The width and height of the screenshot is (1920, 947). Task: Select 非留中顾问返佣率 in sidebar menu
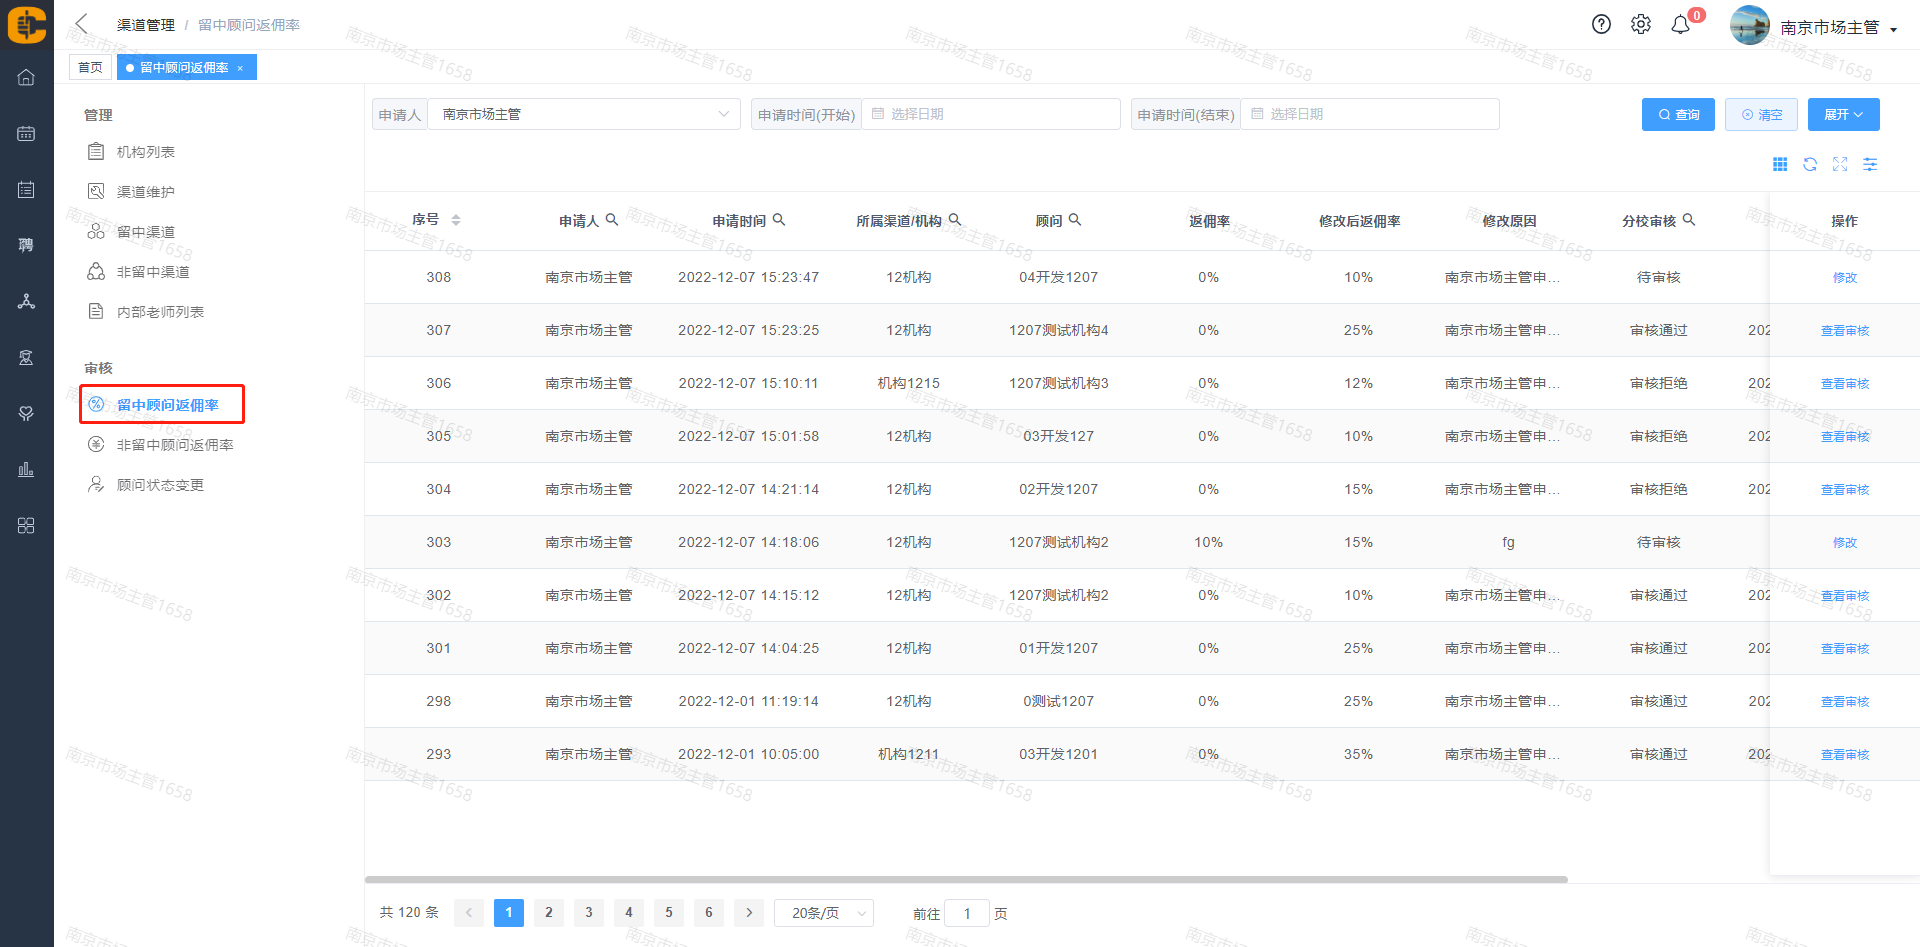pos(175,445)
